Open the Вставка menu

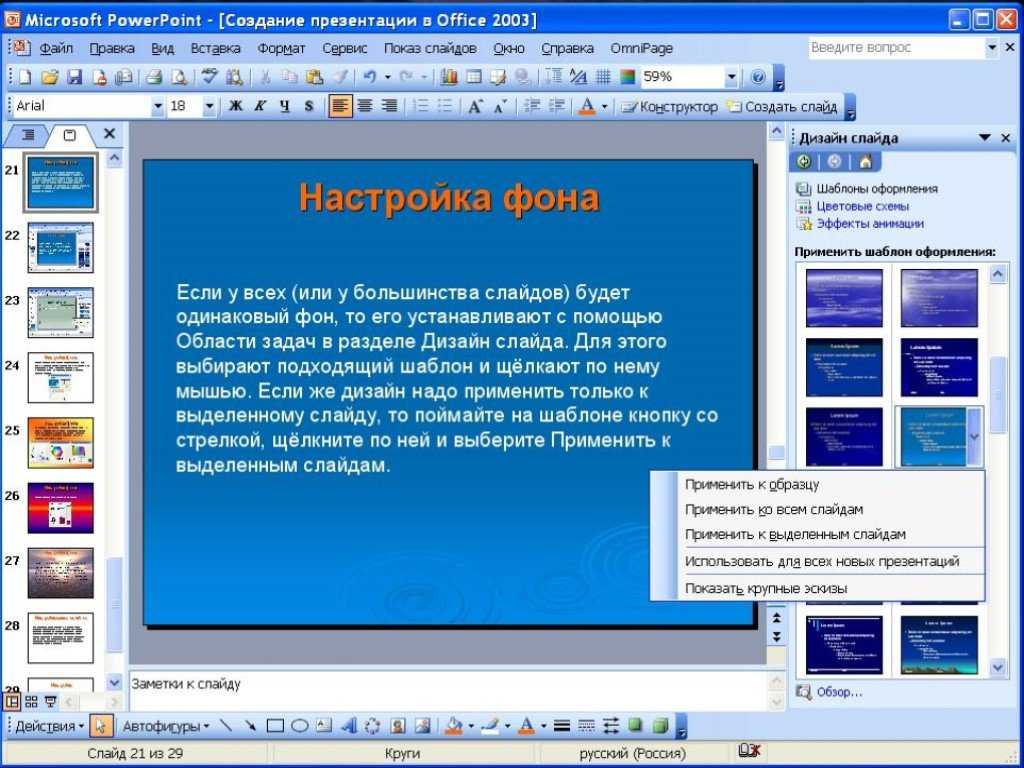click(x=216, y=48)
